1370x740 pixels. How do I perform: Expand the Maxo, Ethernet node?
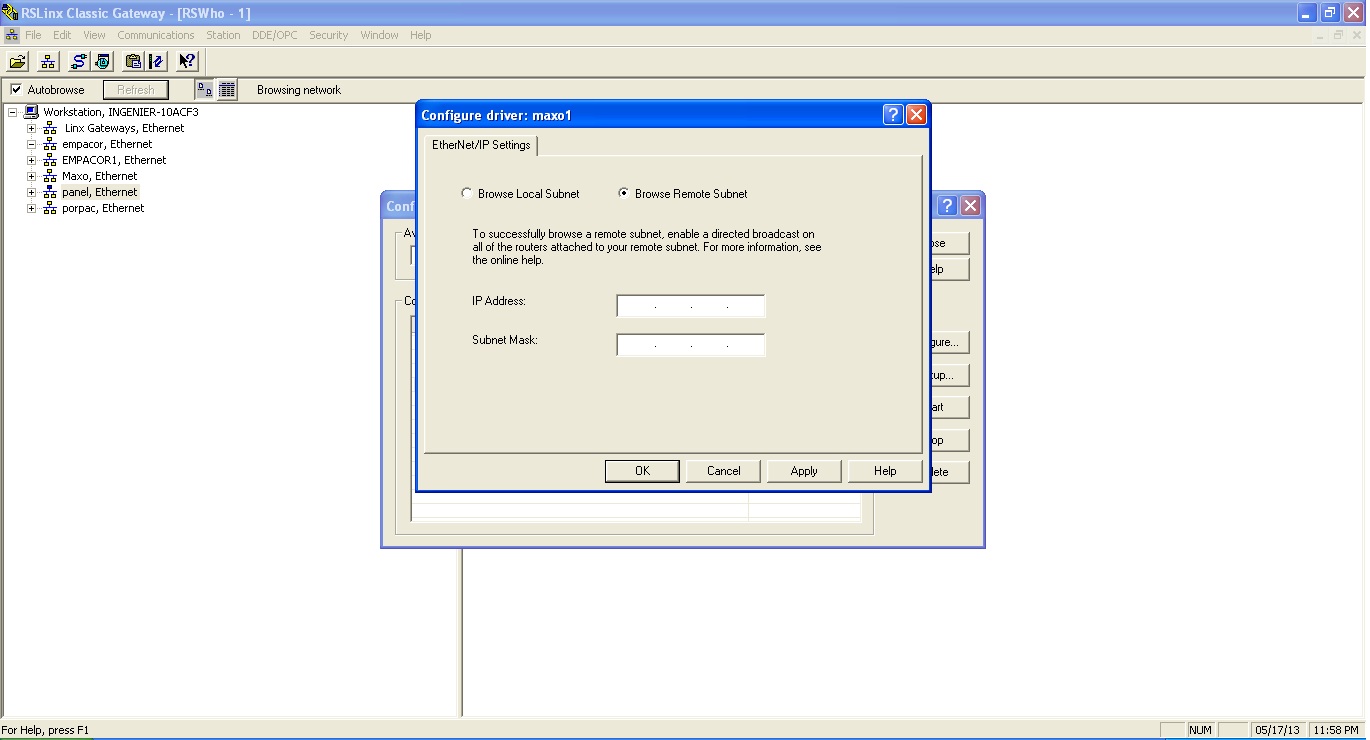click(32, 176)
